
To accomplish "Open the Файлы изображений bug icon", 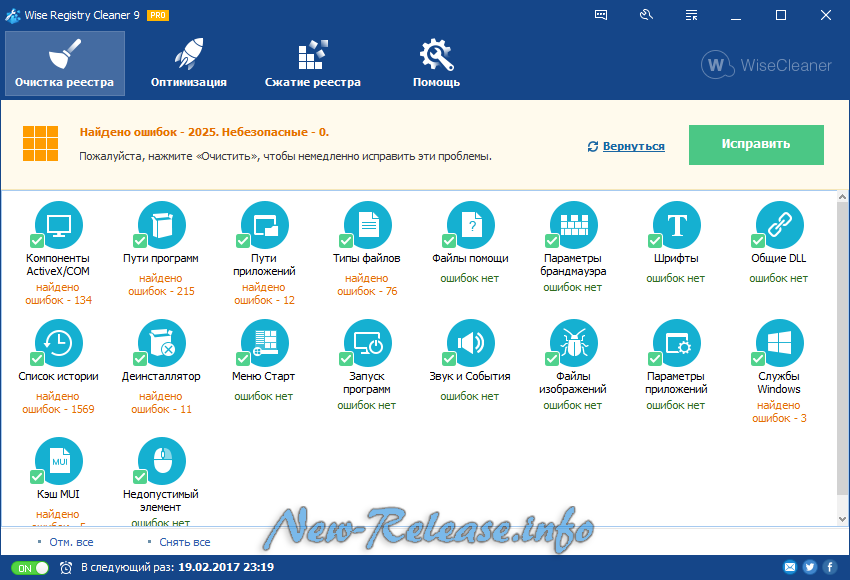I will [x=574, y=343].
